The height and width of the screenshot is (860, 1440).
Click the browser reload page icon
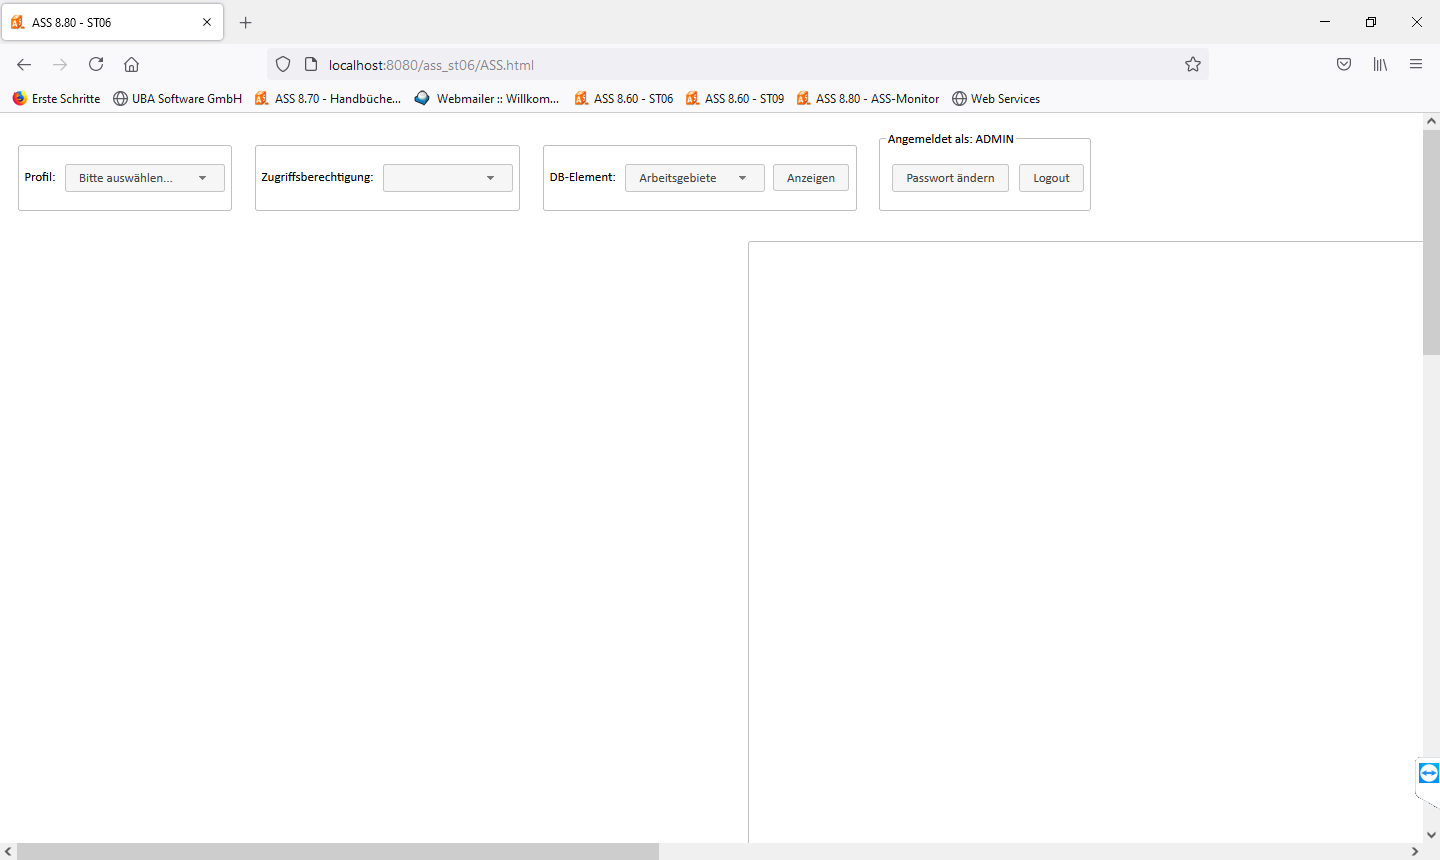pyautogui.click(x=96, y=64)
